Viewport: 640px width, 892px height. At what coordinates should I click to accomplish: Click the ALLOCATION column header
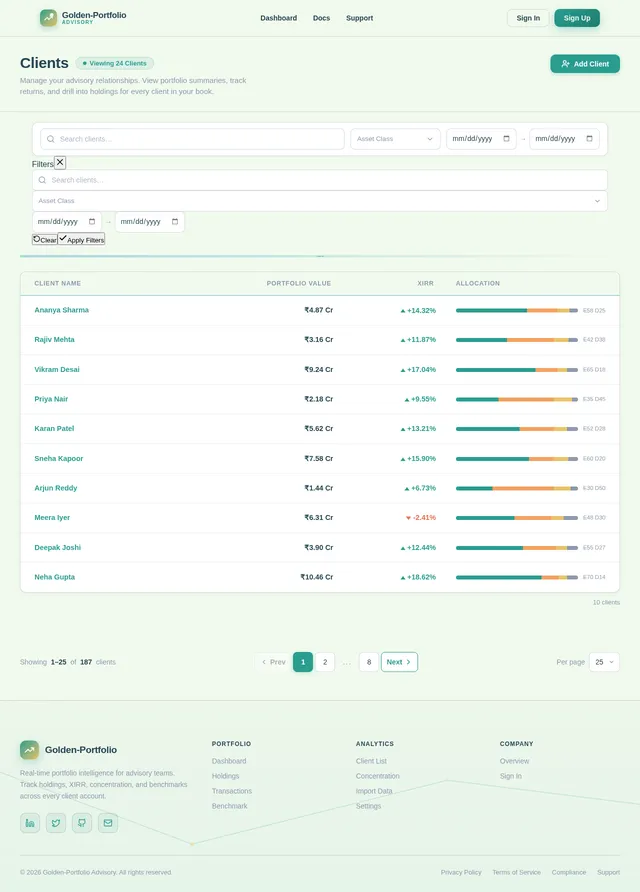pos(477,283)
